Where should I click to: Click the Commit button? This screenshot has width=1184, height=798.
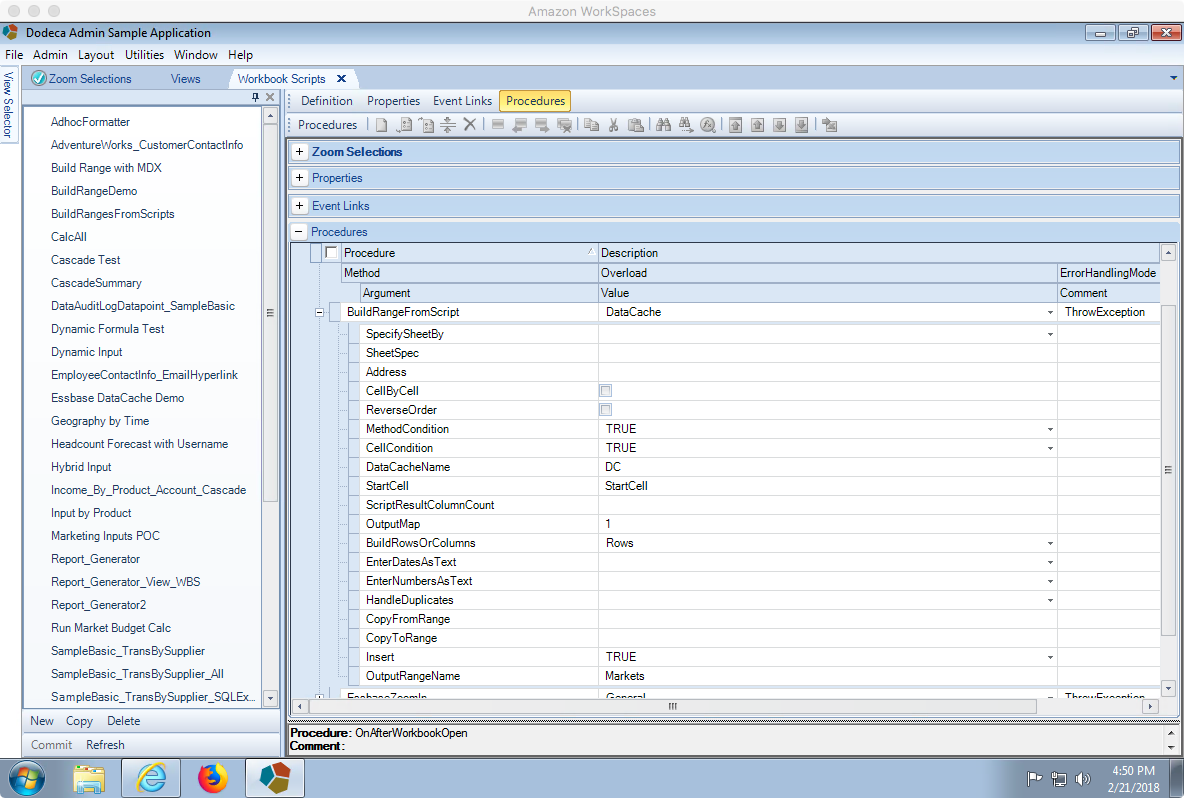[51, 744]
